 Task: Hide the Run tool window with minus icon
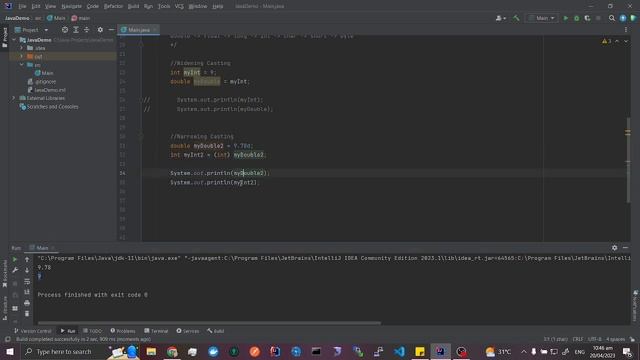pyautogui.click(x=625, y=248)
